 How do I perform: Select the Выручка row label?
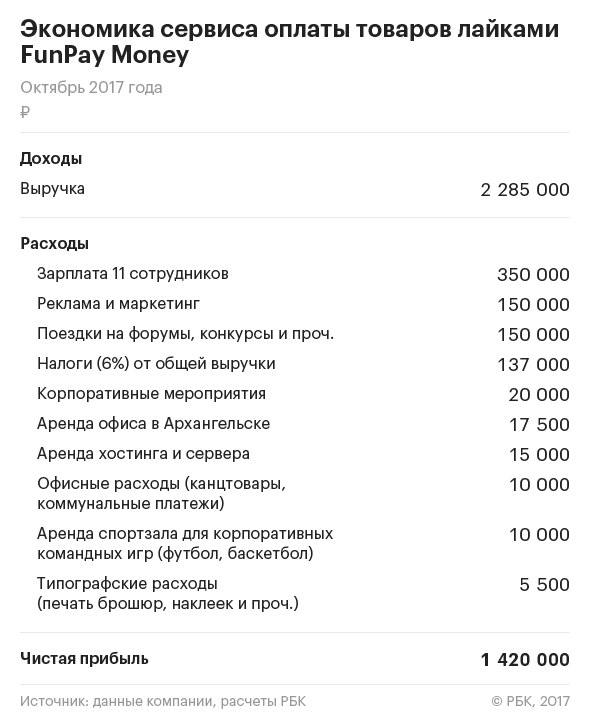(x=53, y=189)
